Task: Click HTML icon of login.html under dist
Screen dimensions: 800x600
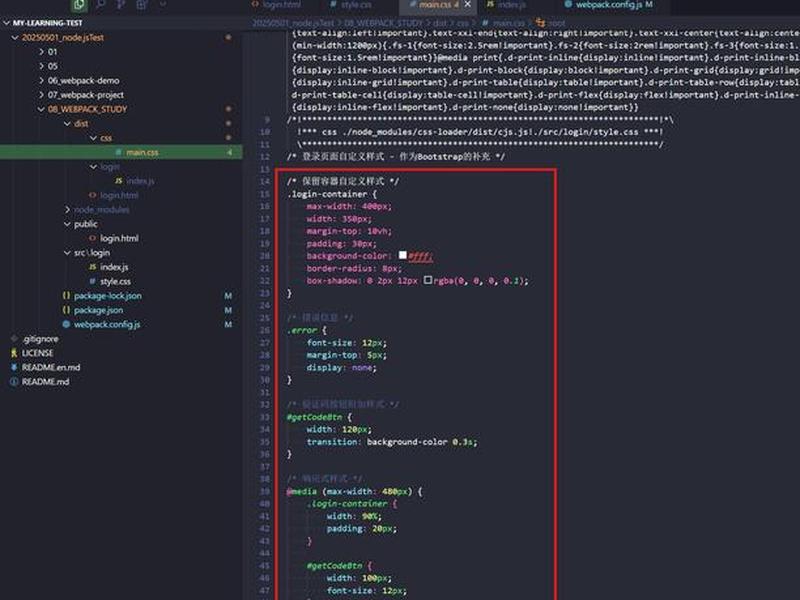Action: 92,195
